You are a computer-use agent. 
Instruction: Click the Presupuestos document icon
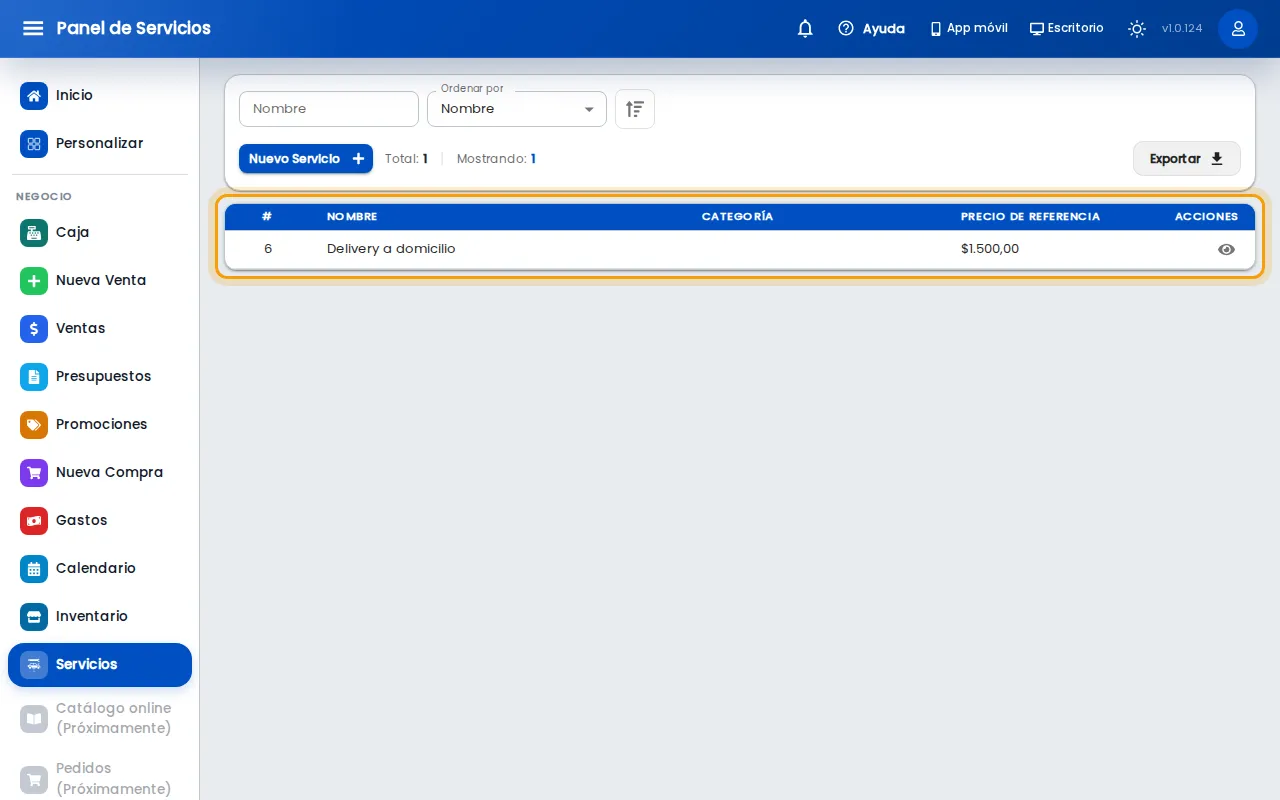tap(34, 377)
